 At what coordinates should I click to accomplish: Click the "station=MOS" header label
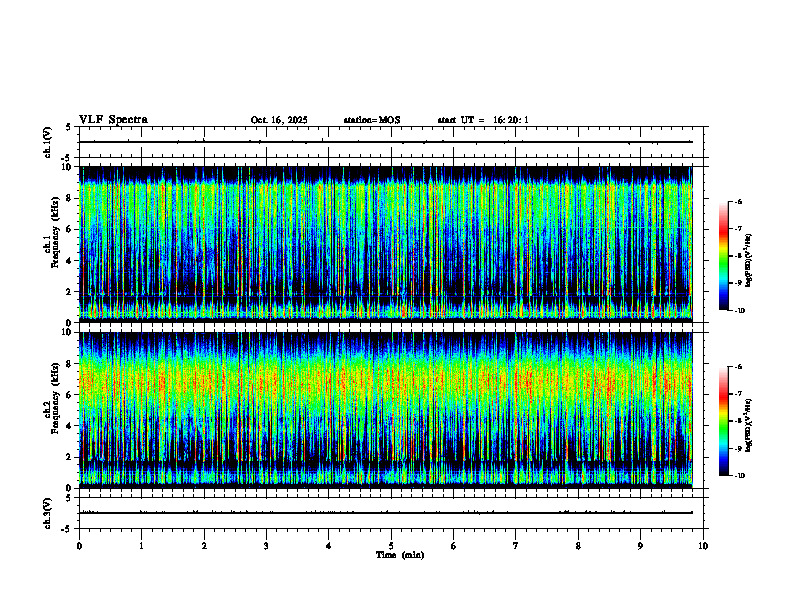click(372, 120)
